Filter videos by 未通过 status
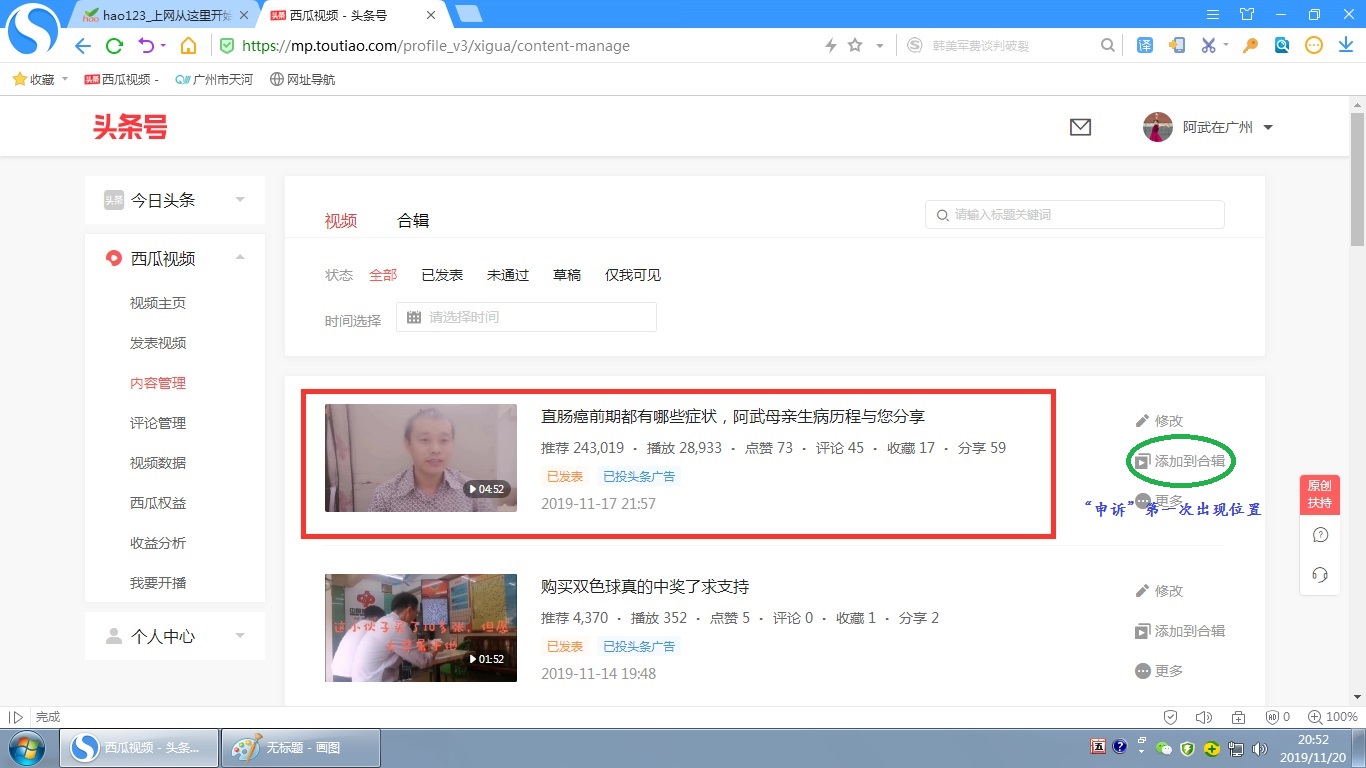1366x768 pixels. click(x=507, y=274)
